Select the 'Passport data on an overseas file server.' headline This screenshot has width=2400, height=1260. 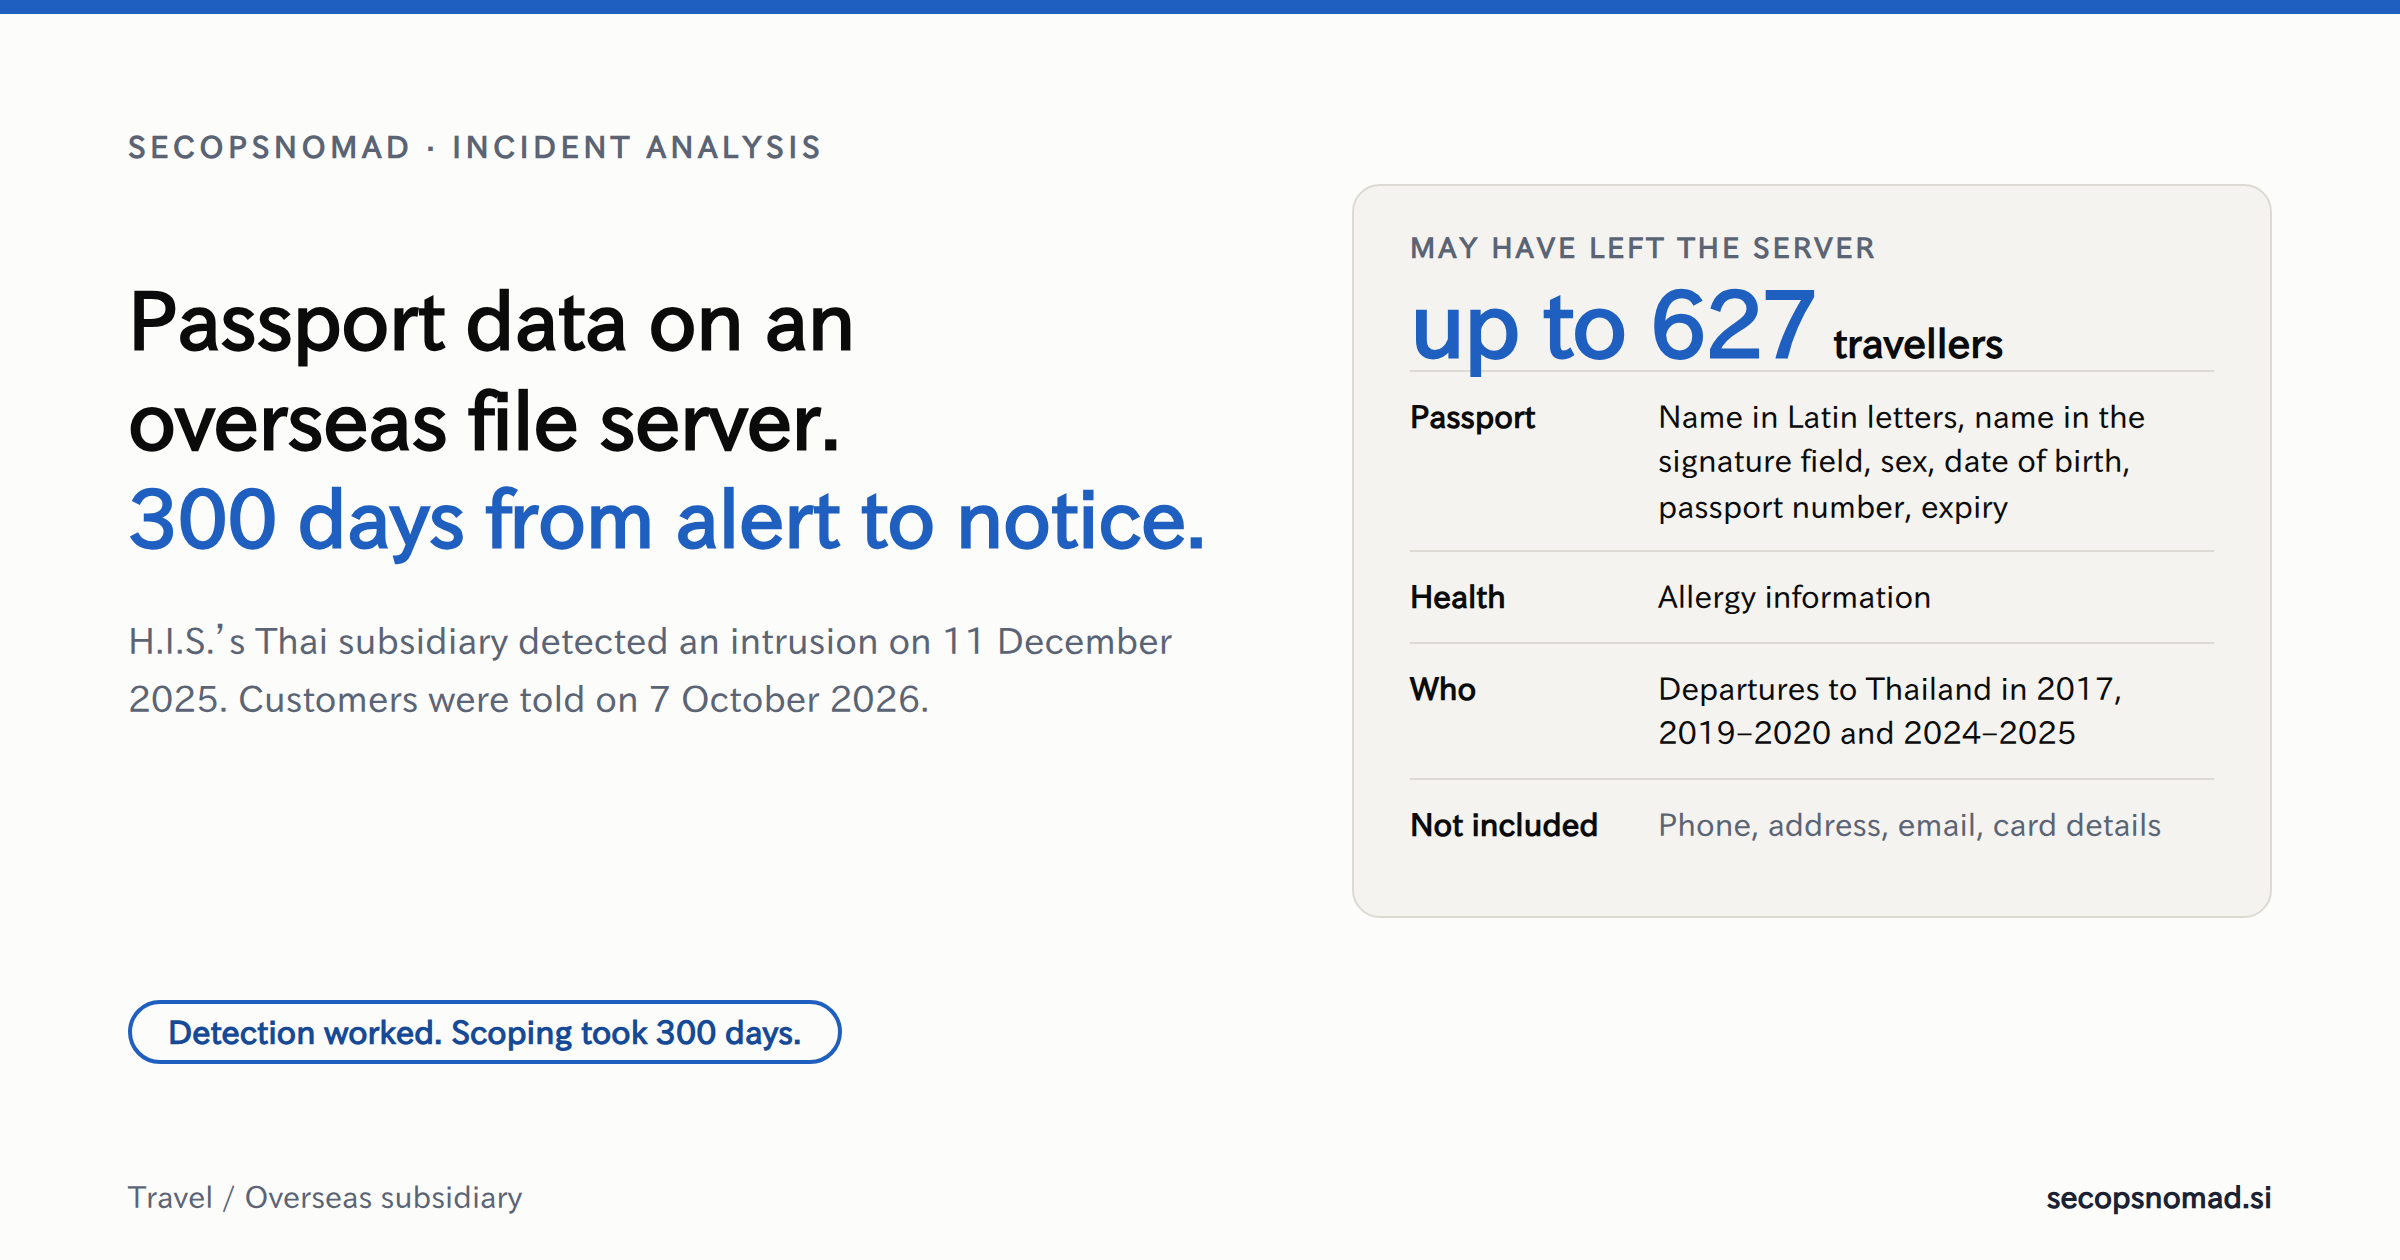[x=491, y=372]
